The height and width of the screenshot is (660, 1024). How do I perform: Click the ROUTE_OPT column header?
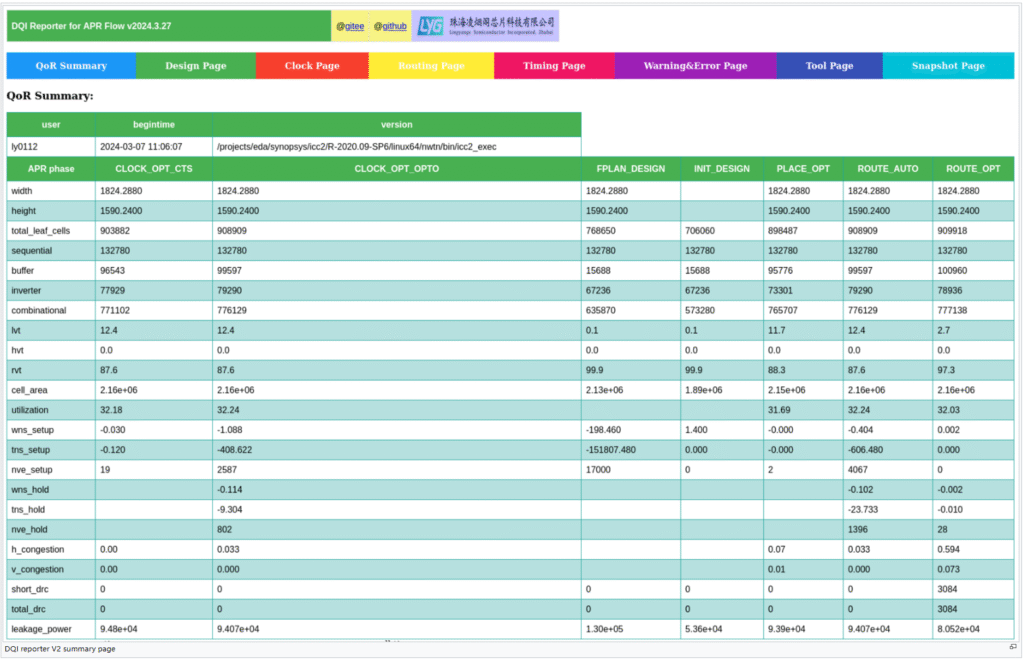pyautogui.click(x=973, y=169)
